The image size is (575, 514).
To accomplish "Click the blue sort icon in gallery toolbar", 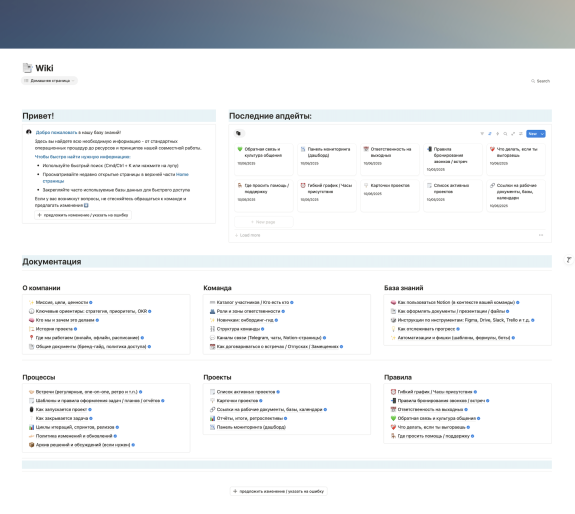I will point(490,134).
